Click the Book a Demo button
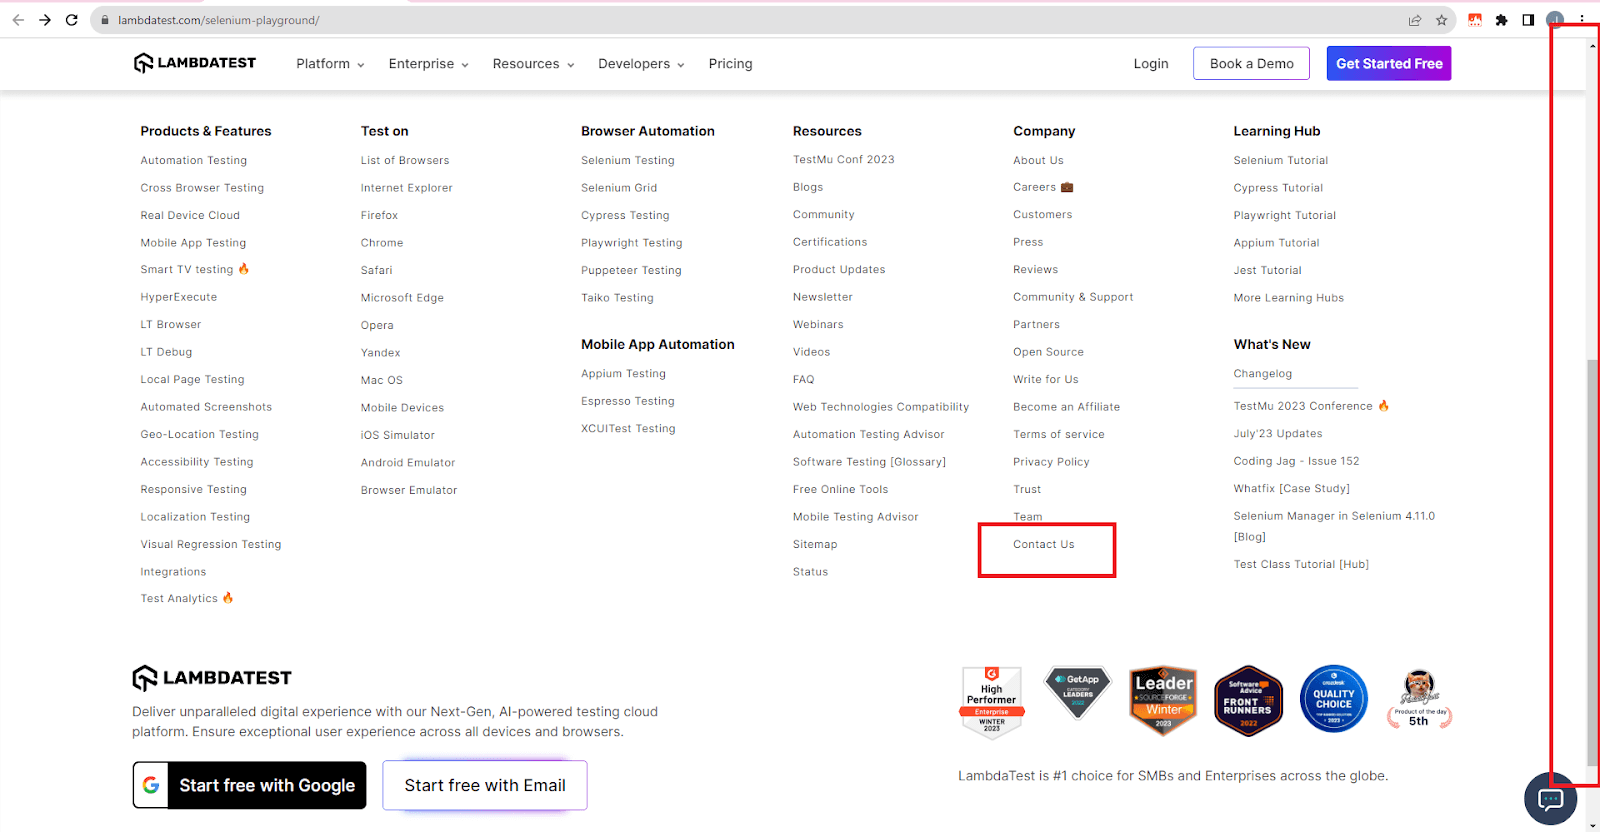 (x=1252, y=64)
